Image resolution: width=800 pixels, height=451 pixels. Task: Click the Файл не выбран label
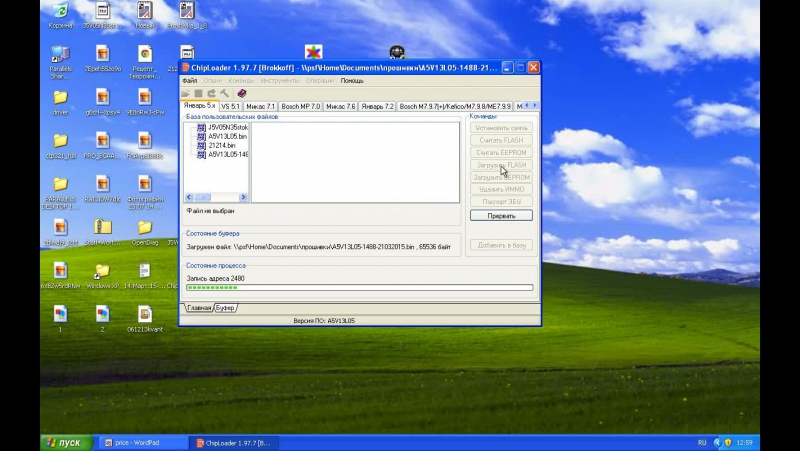pos(210,211)
